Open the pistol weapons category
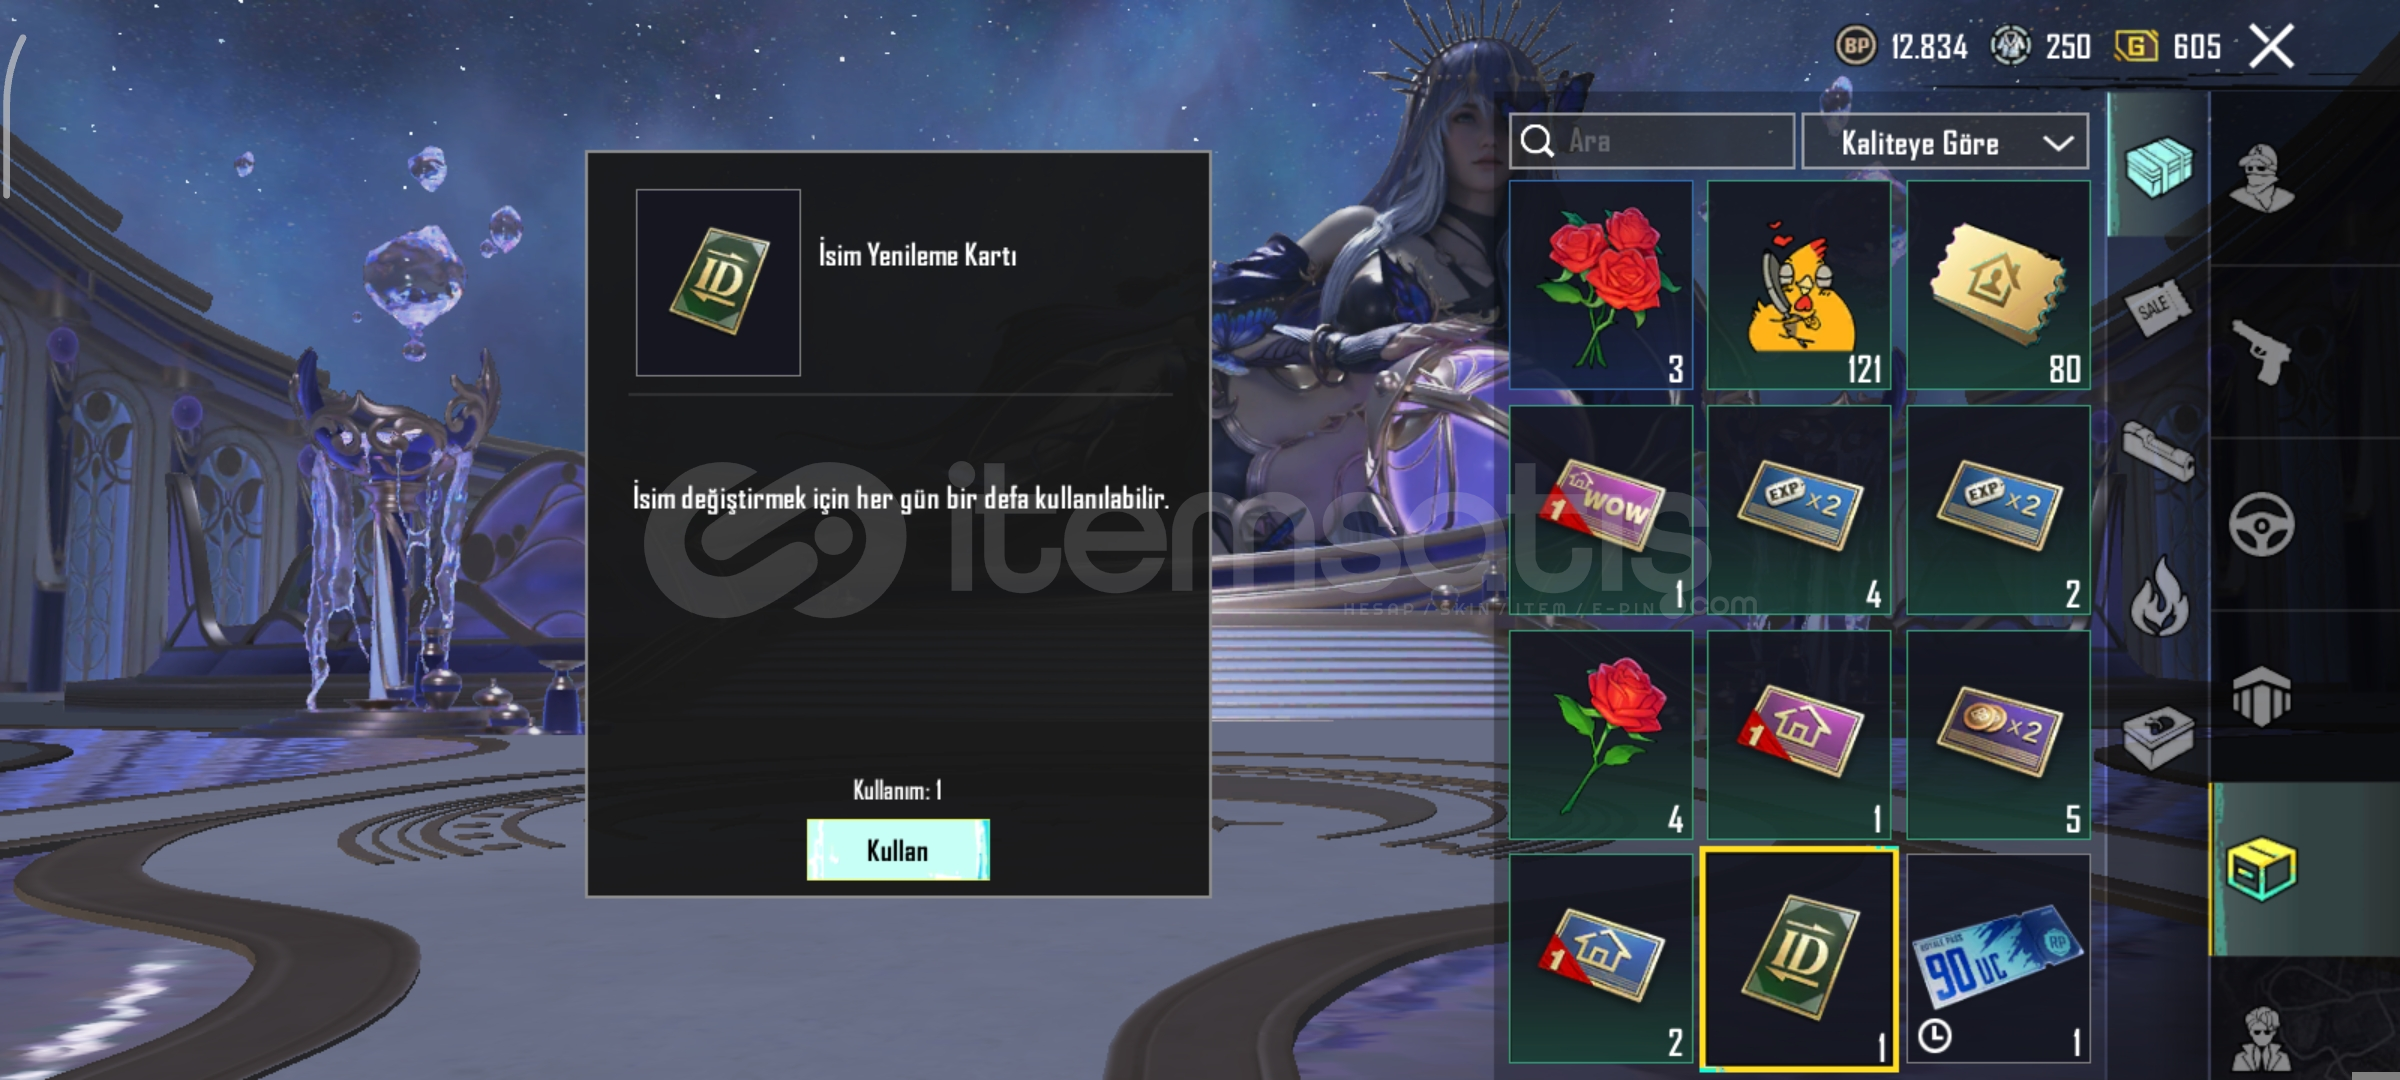 tap(2262, 351)
